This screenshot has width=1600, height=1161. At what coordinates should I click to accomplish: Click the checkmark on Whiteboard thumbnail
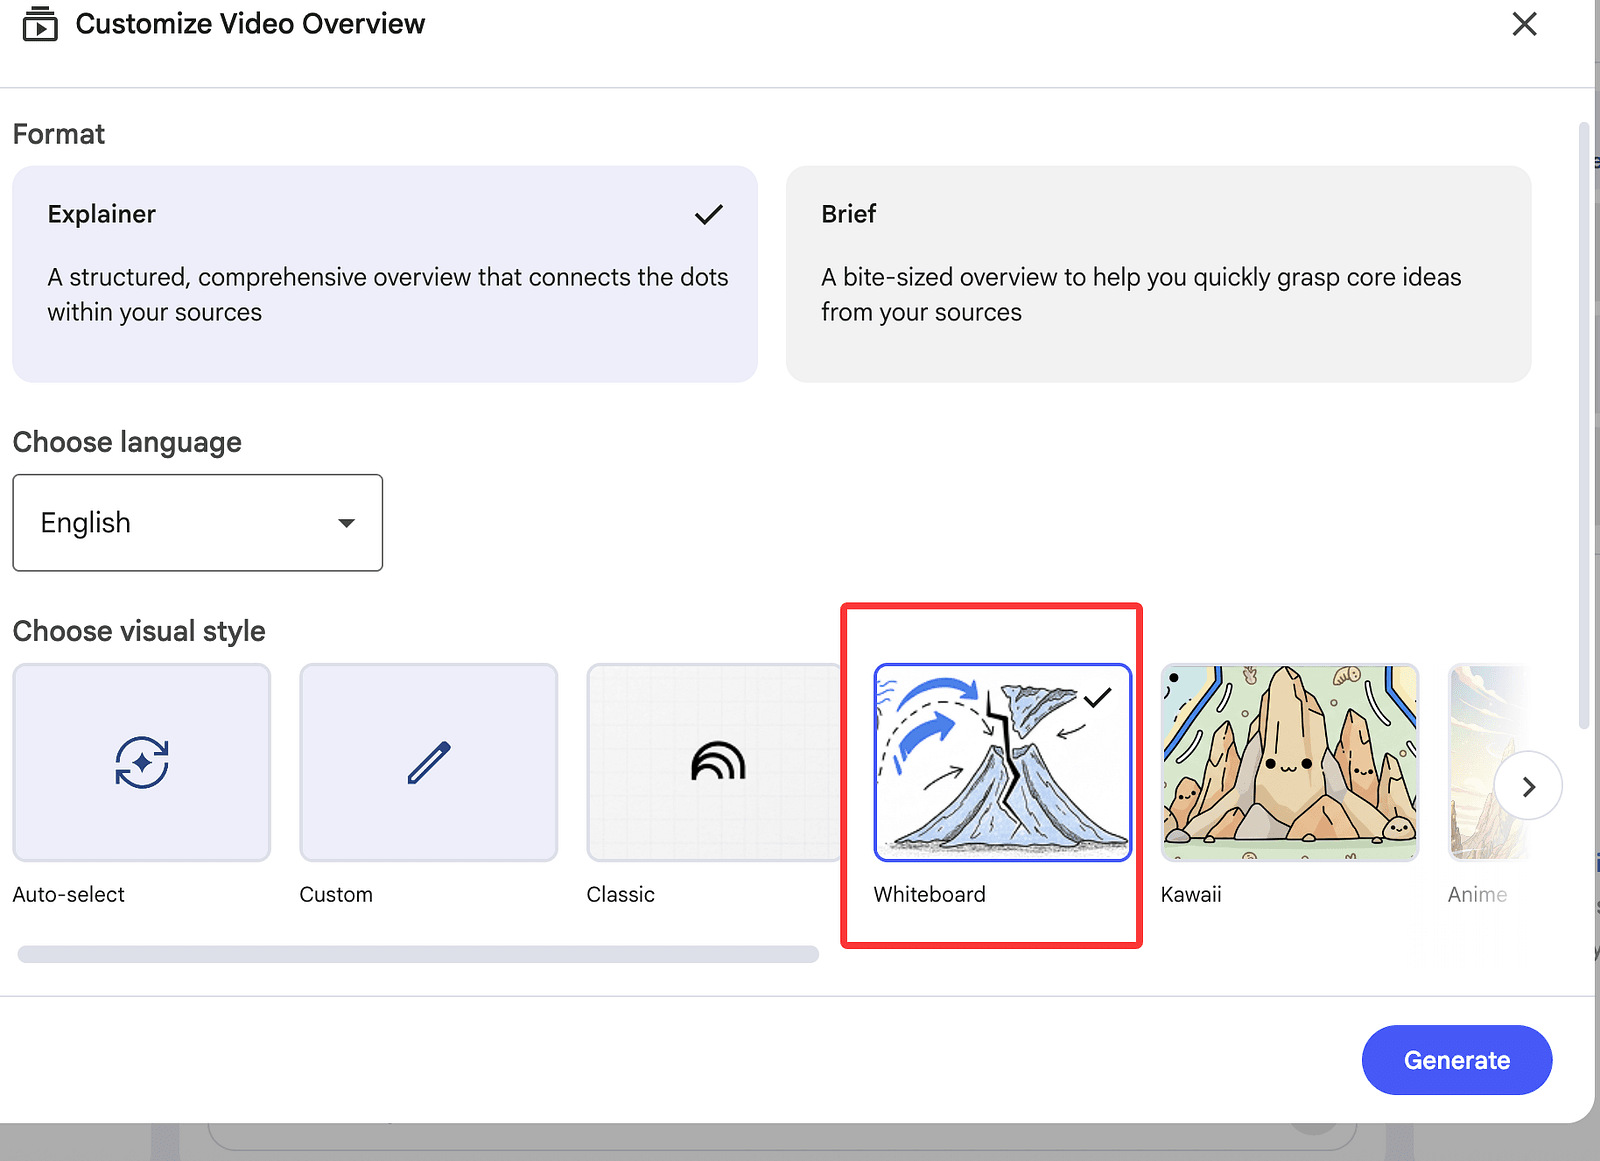pyautogui.click(x=1097, y=697)
